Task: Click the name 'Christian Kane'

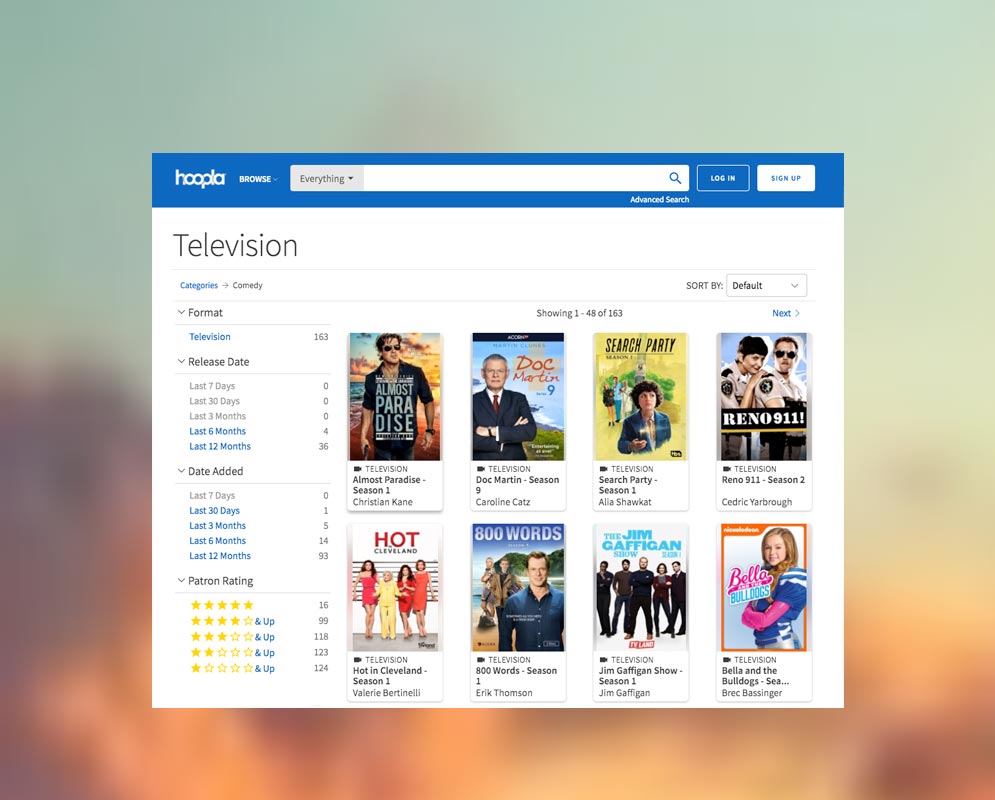Action: [x=383, y=502]
